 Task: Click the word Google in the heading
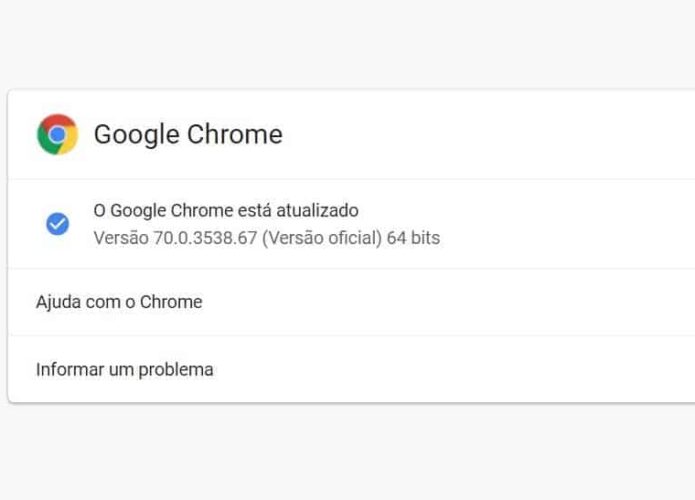[137, 134]
